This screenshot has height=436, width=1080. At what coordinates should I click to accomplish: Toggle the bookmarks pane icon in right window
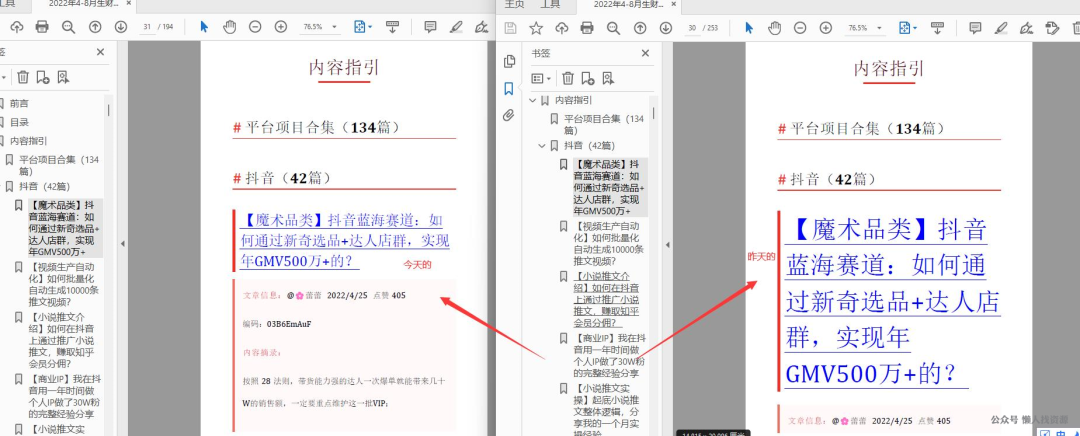(508, 88)
